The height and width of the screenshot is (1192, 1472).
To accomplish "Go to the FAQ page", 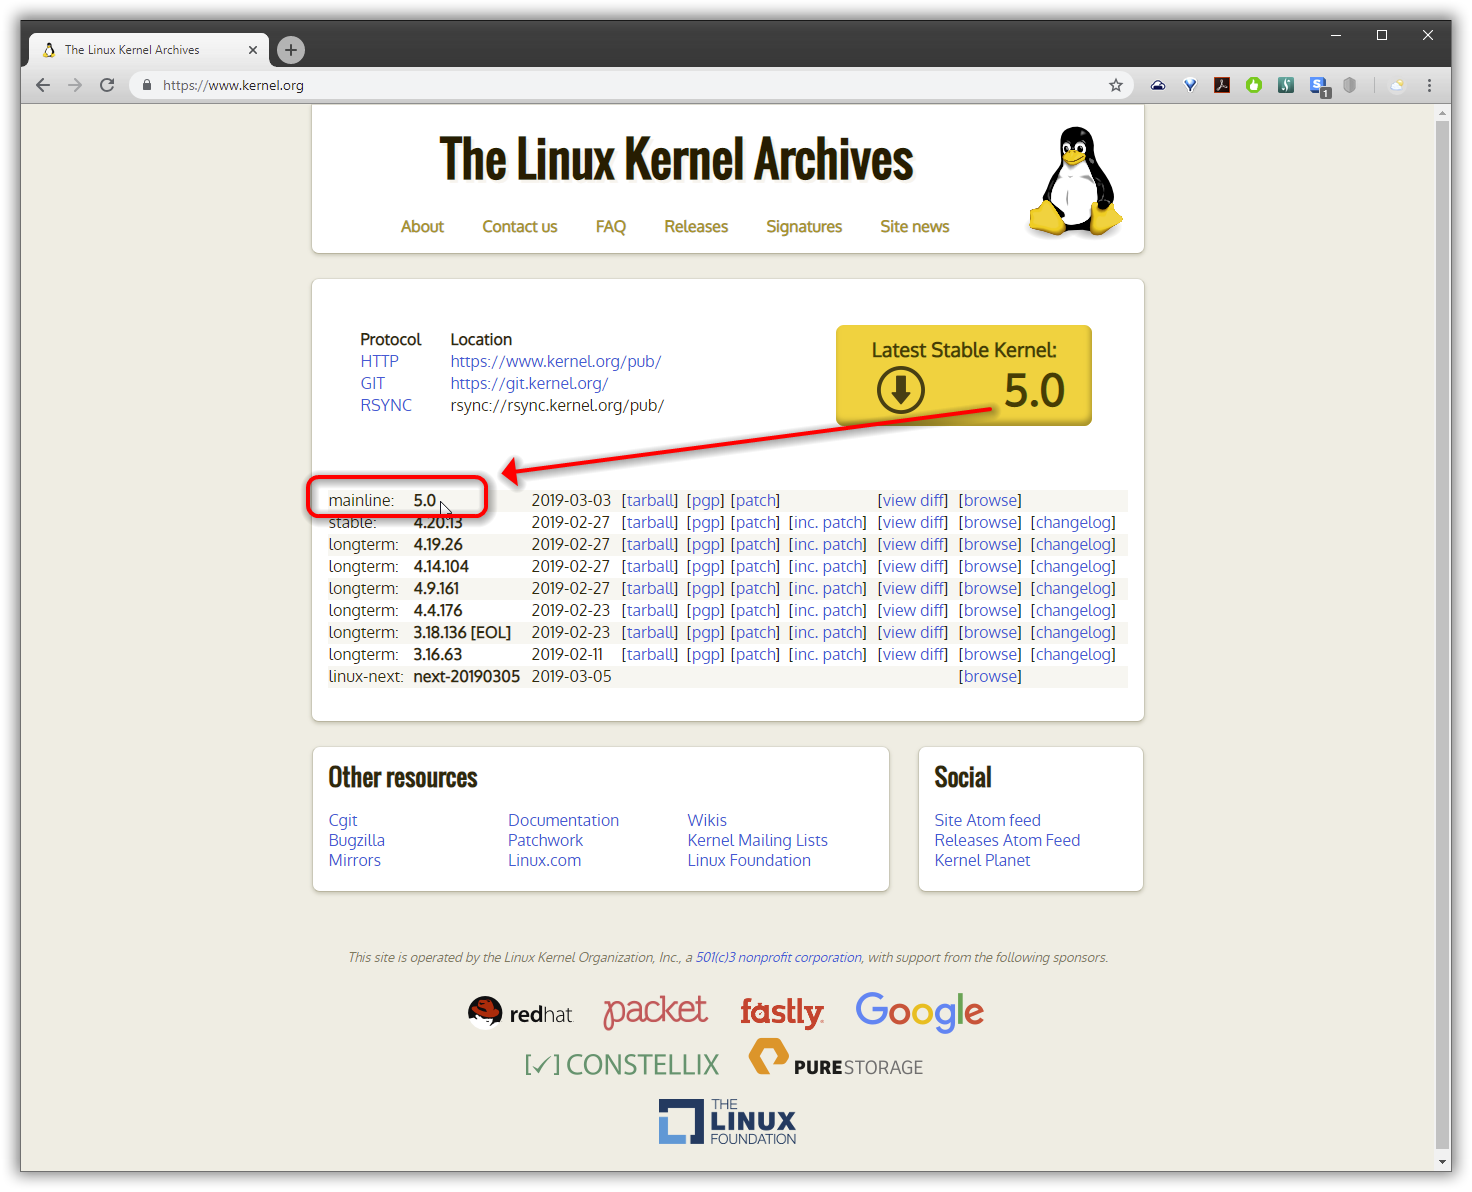I will pos(610,227).
